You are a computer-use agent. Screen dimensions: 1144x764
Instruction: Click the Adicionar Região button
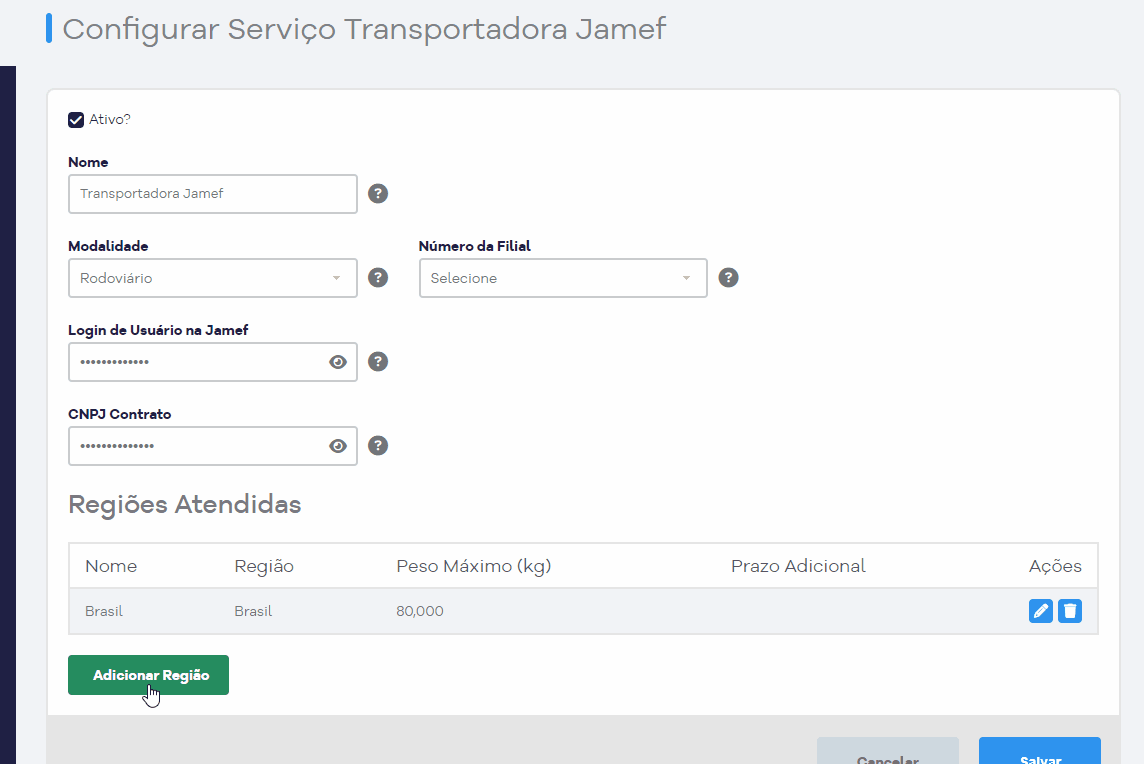coord(149,675)
